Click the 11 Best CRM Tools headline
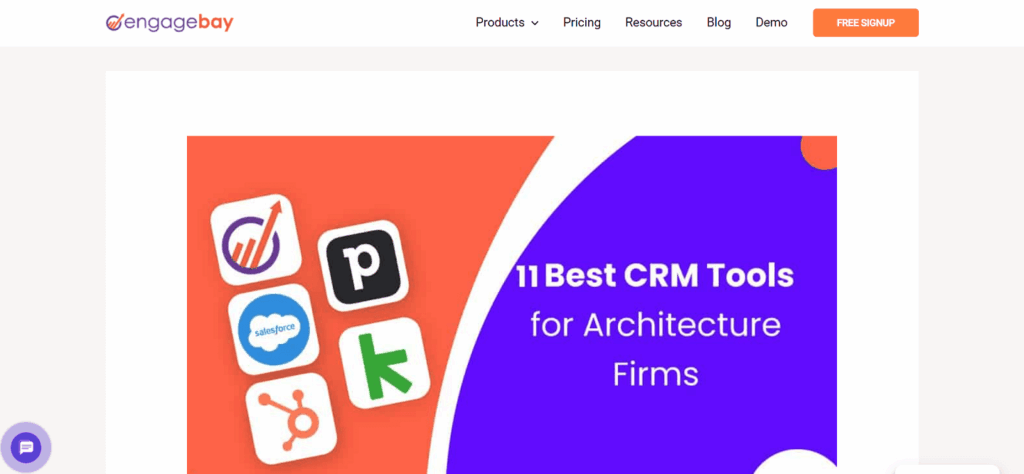Viewport: 1024px width, 474px height. coord(655,277)
